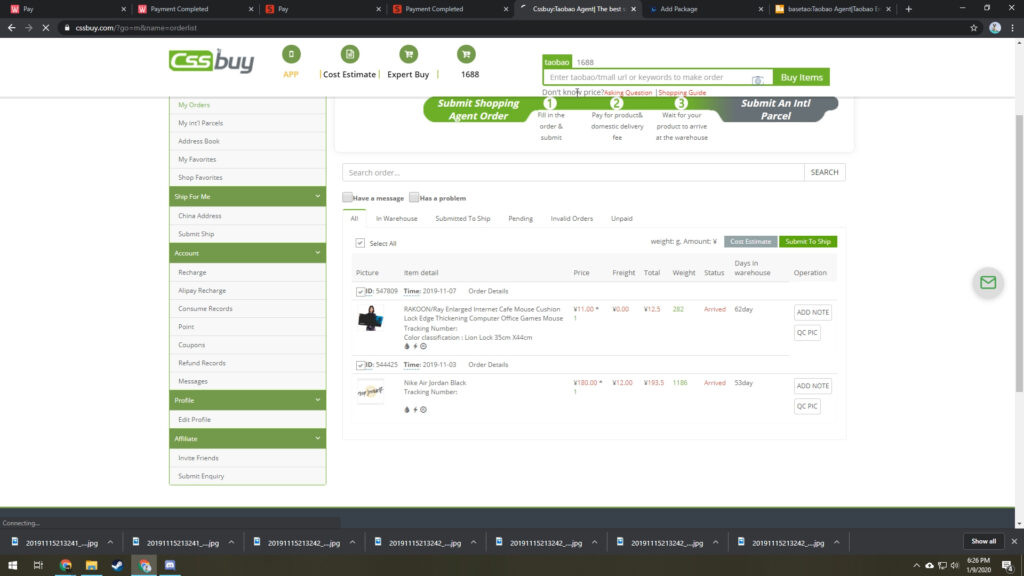Open Task View on taskbar
The image size is (1024, 576).
click(x=39, y=565)
